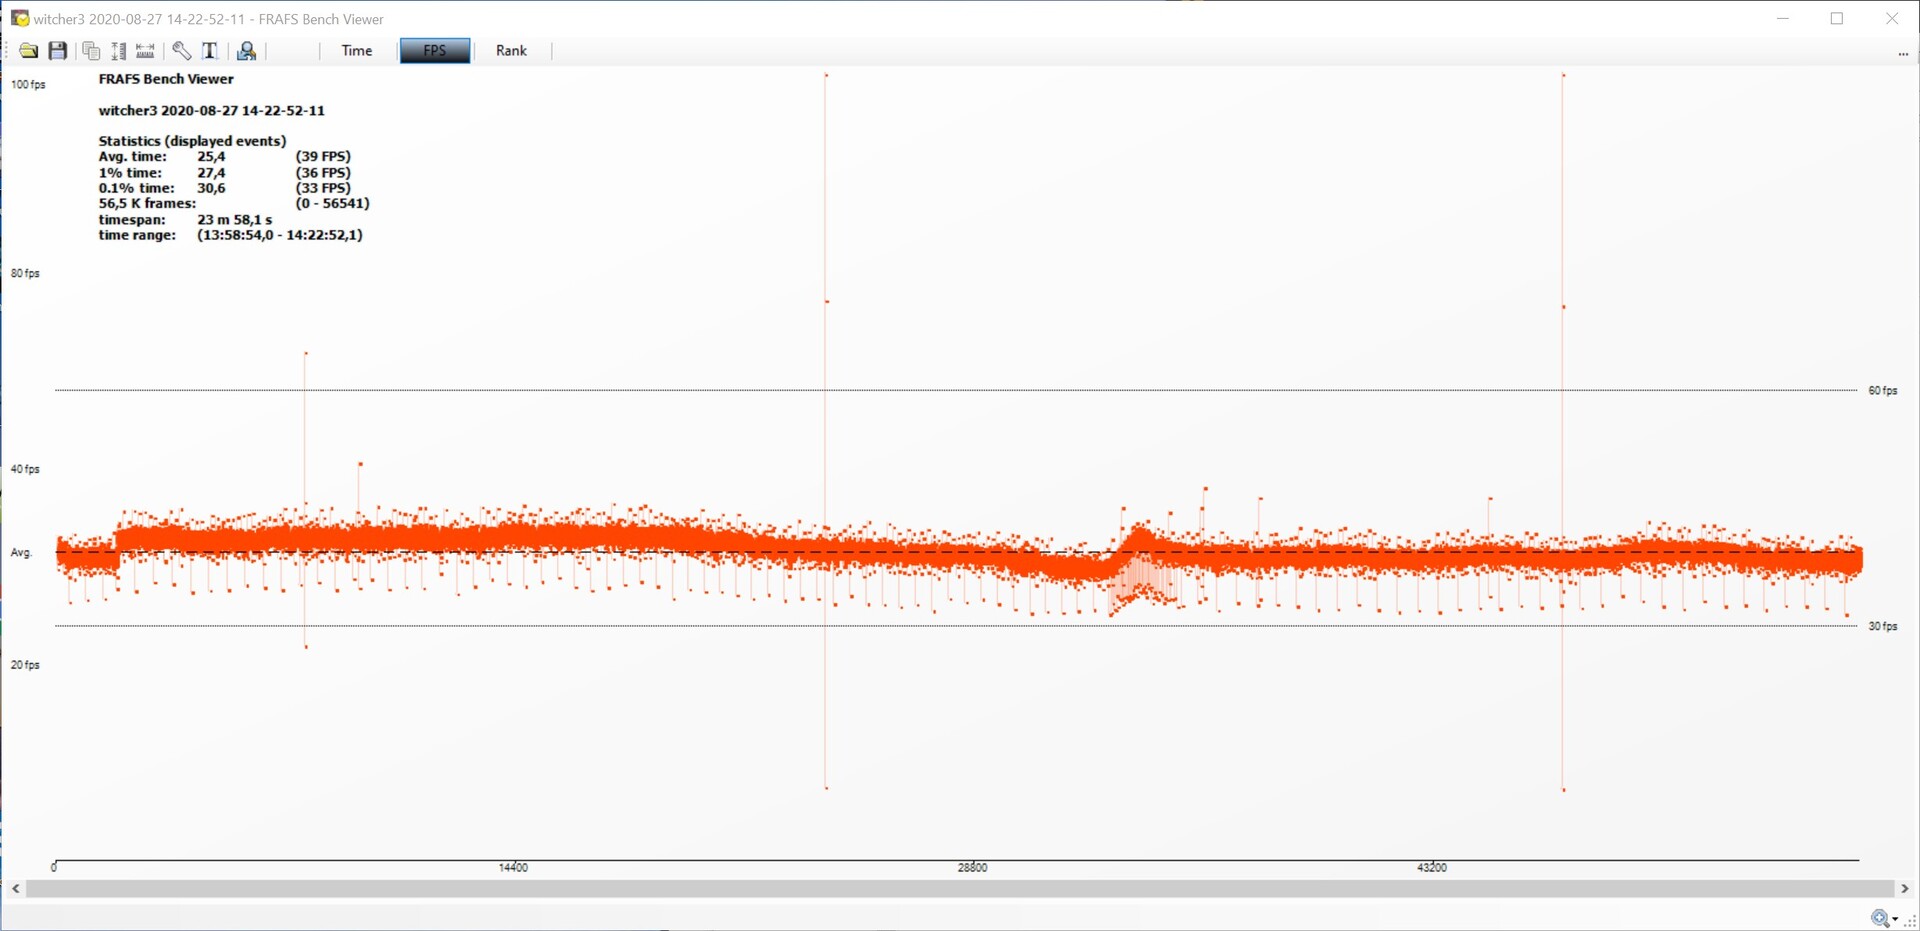The height and width of the screenshot is (931, 1920).
Task: Click the zoom magnifier in the status bar
Action: click(1880, 918)
